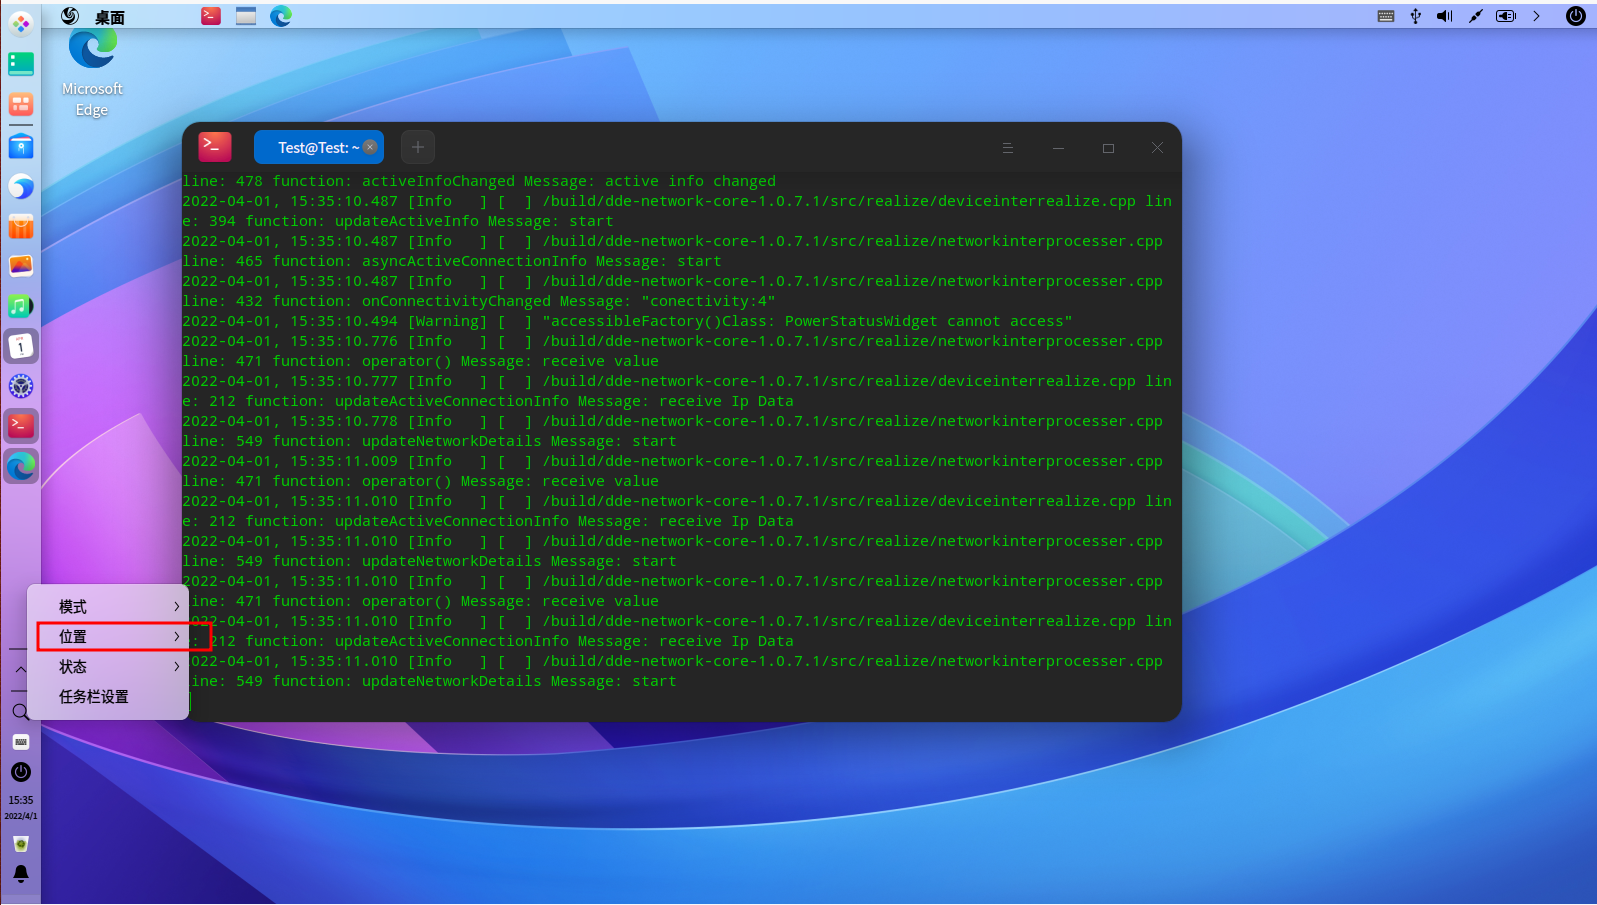
Task: Select the Test@Test: ~ terminal tab
Action: click(318, 148)
